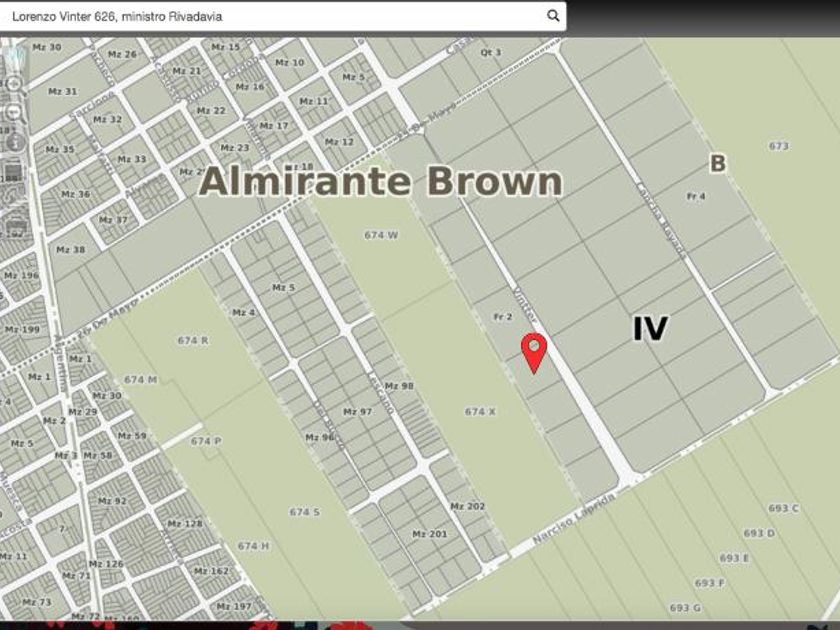The height and width of the screenshot is (630, 840).
Task: Click block Mz 26
Action: click(x=122, y=54)
